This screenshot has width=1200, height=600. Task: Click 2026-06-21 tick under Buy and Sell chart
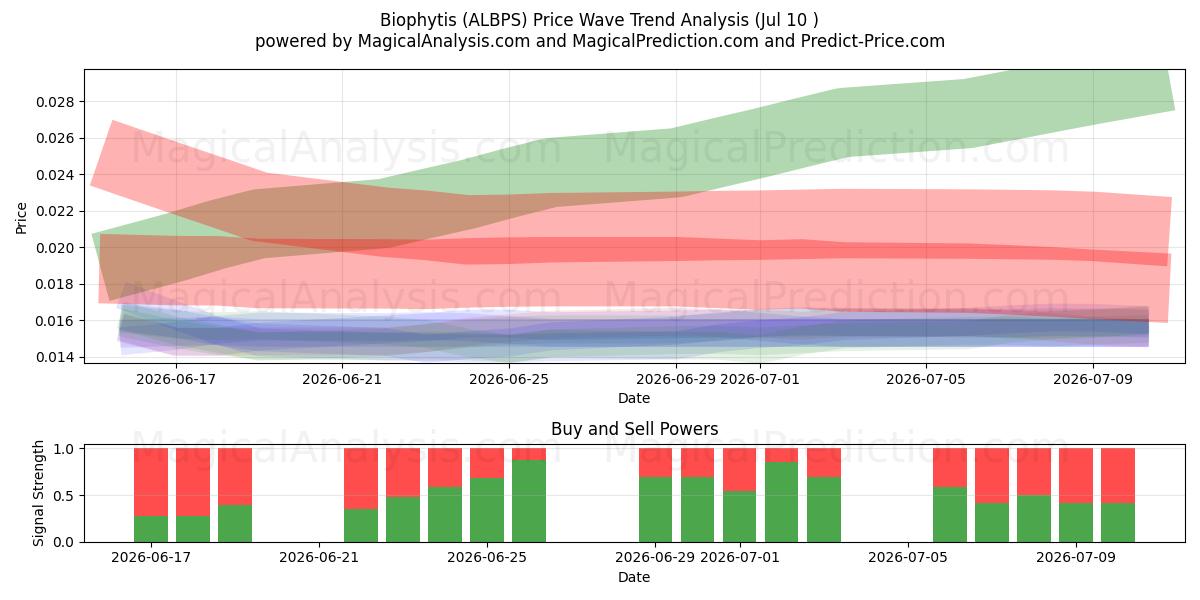(x=319, y=558)
